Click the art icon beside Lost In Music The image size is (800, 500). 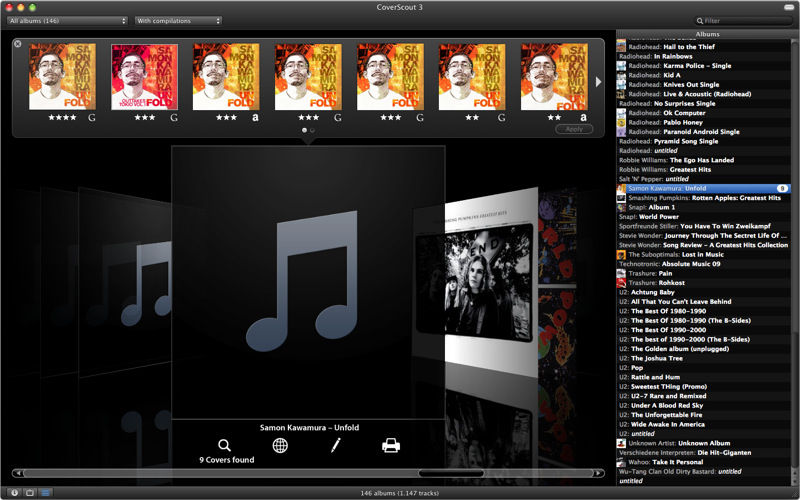[621, 255]
